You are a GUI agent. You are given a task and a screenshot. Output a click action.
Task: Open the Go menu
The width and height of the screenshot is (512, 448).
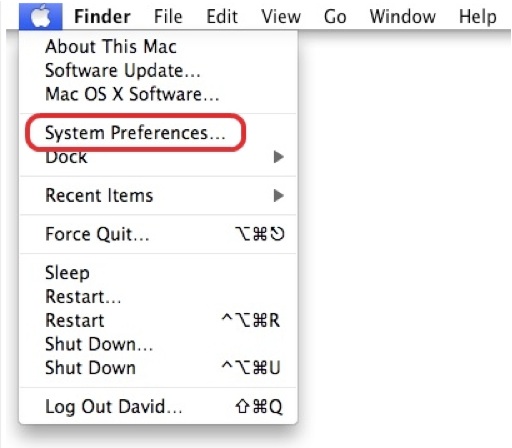pos(335,16)
